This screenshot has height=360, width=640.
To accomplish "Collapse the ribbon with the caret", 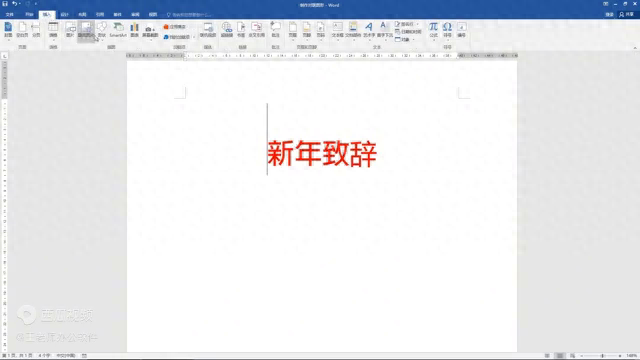I will tap(635, 48).
